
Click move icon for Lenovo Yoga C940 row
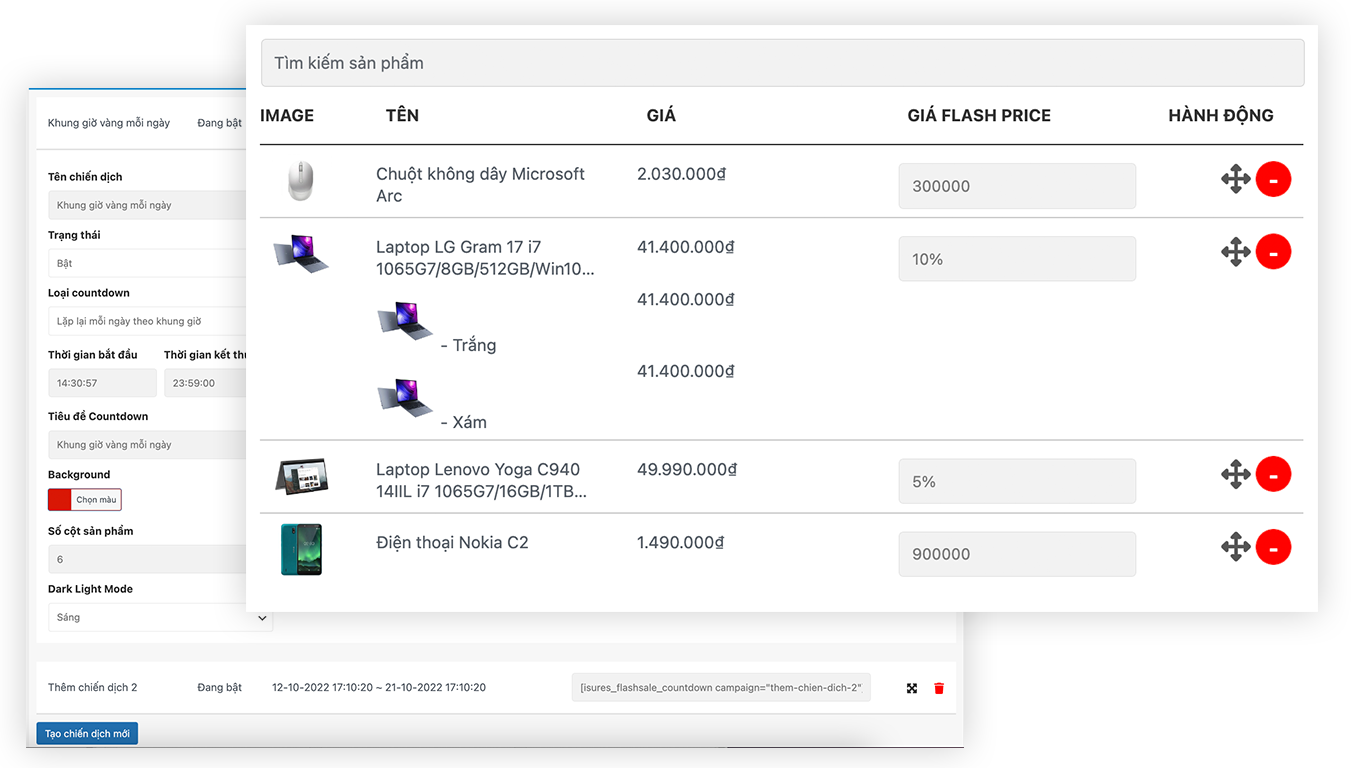pos(1236,474)
